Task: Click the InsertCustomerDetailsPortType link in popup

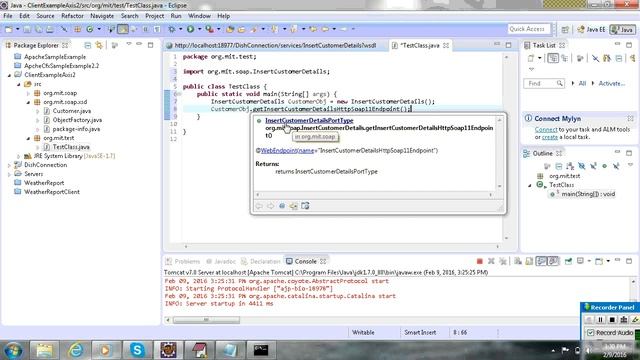Action: (309, 120)
